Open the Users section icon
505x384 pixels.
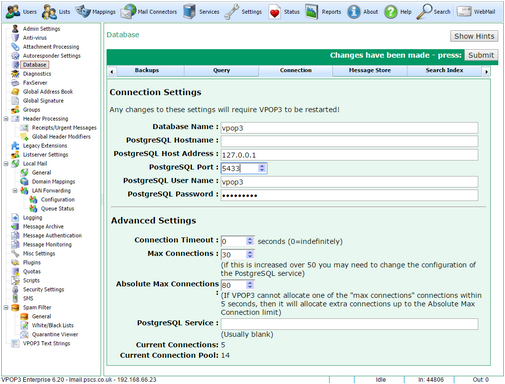pyautogui.click(x=13, y=12)
